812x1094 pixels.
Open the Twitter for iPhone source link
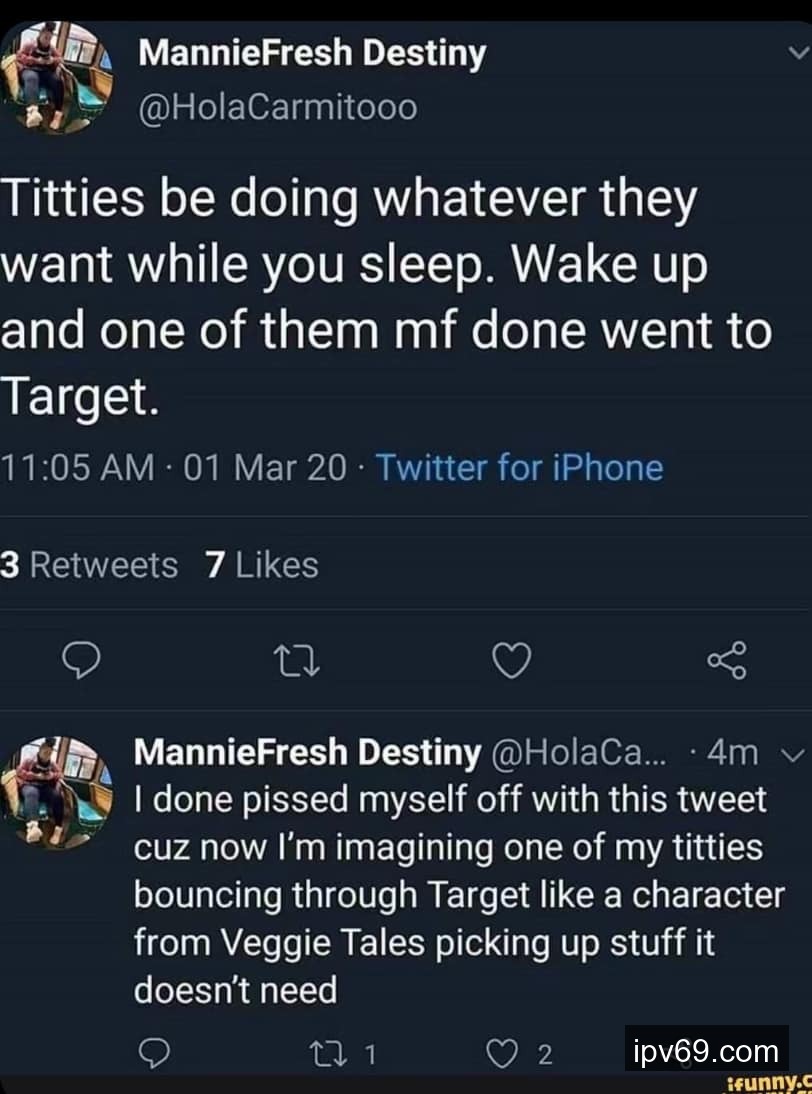click(519, 467)
